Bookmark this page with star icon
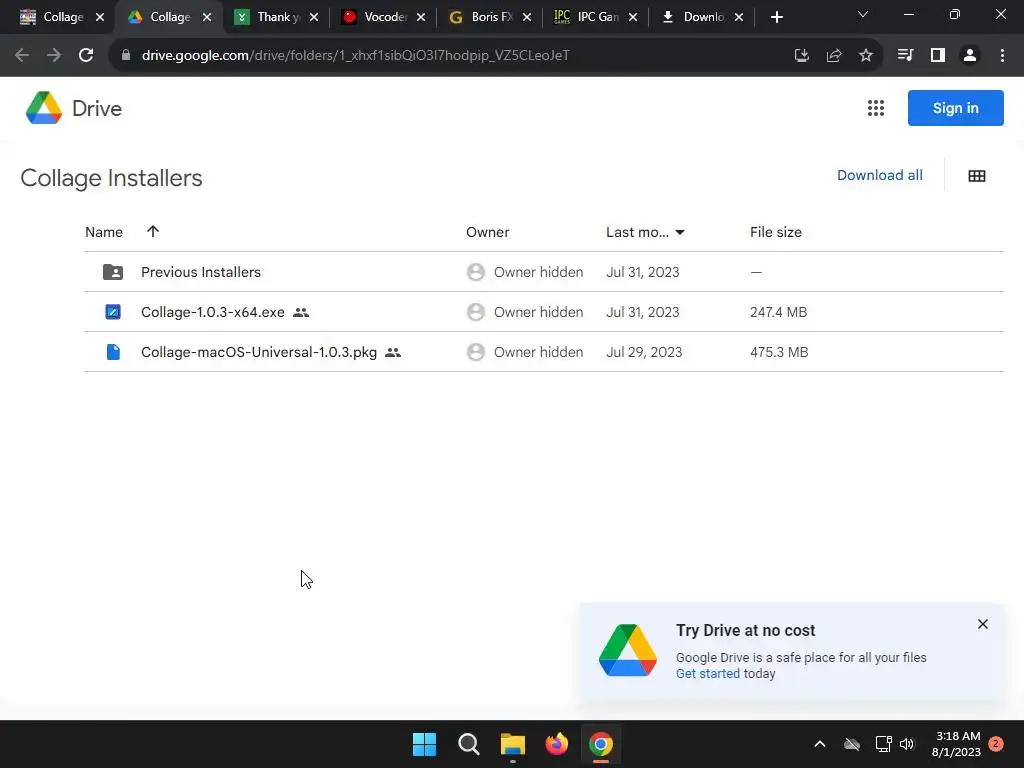 (866, 56)
